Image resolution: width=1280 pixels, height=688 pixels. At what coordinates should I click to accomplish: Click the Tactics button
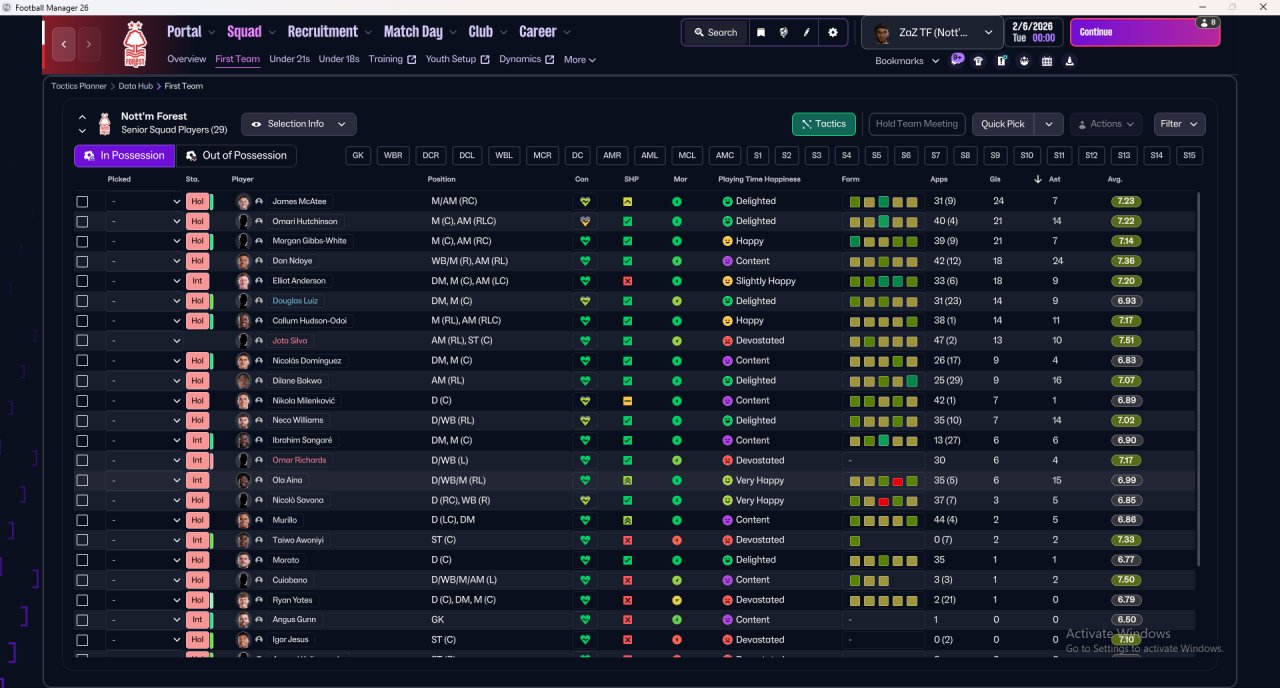[823, 124]
